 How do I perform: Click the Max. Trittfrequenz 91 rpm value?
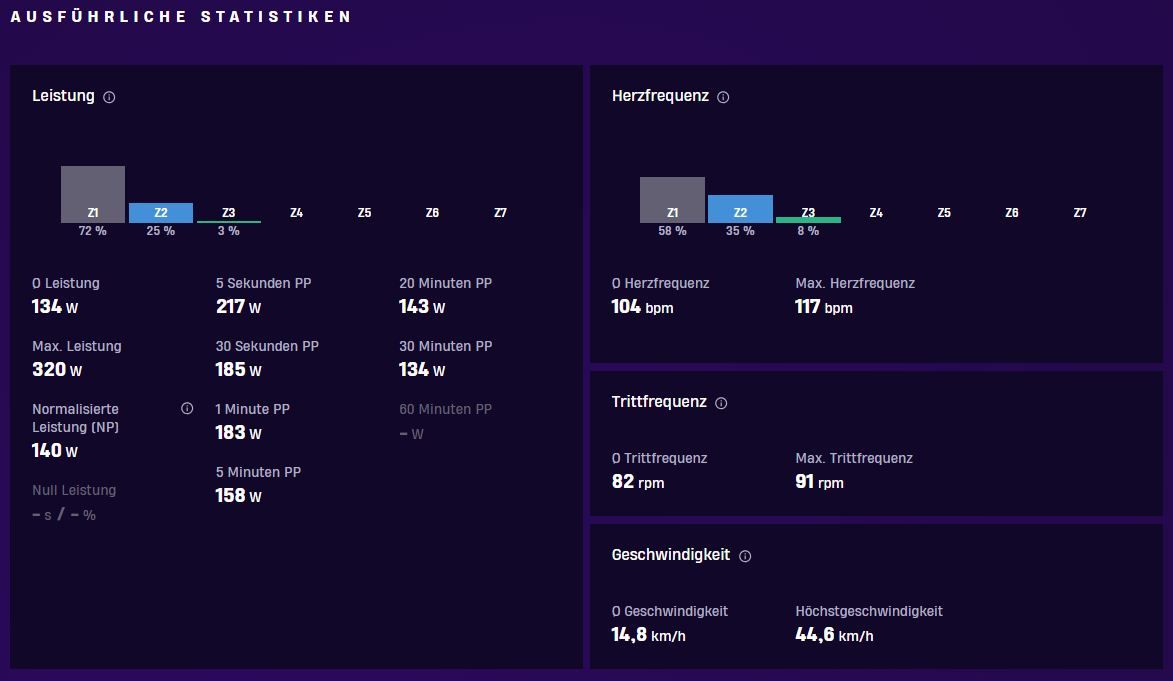[819, 482]
